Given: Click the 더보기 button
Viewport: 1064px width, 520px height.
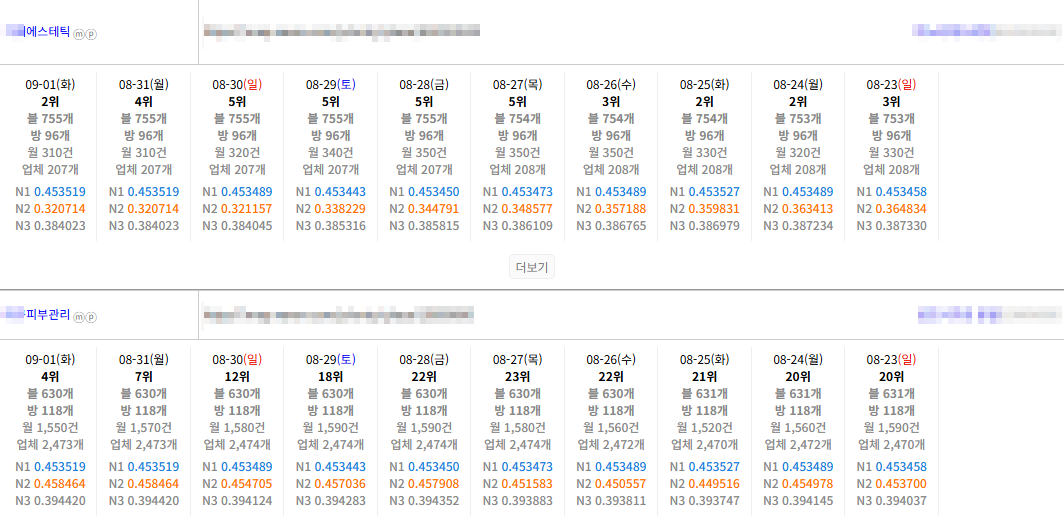Looking at the screenshot, I should click(532, 267).
